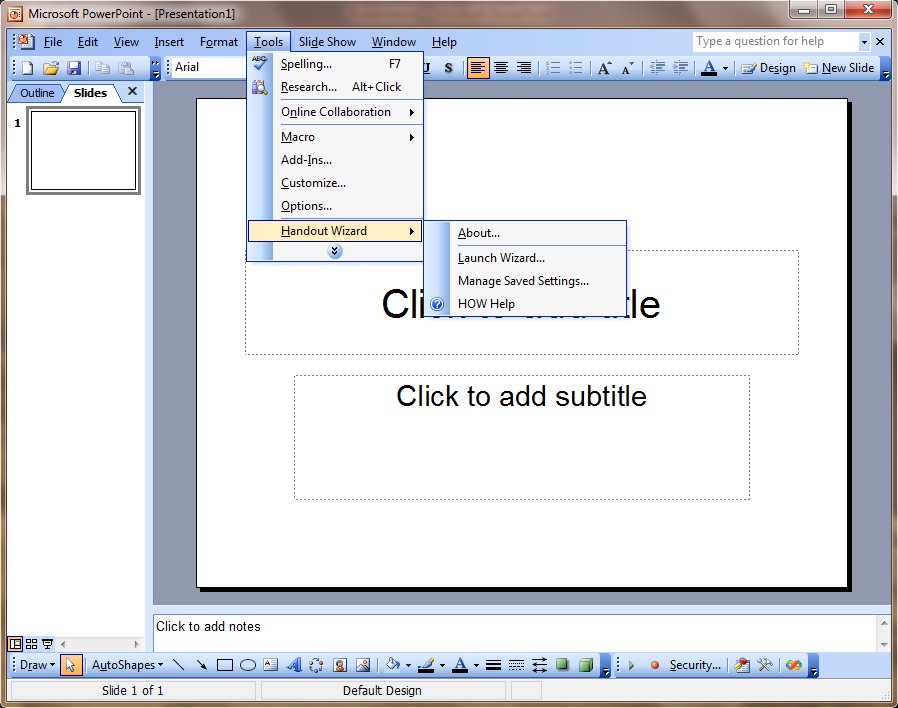Viewport: 898px width, 708px height.
Task: Click the Security button
Action: tap(695, 665)
